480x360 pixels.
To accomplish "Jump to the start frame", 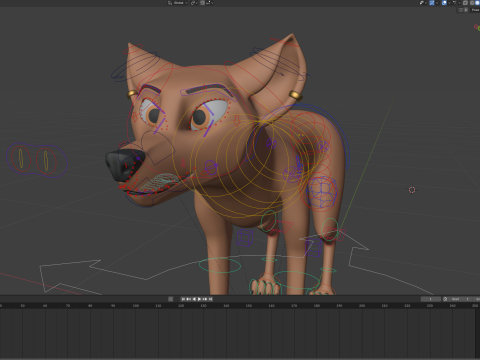I will 183,299.
